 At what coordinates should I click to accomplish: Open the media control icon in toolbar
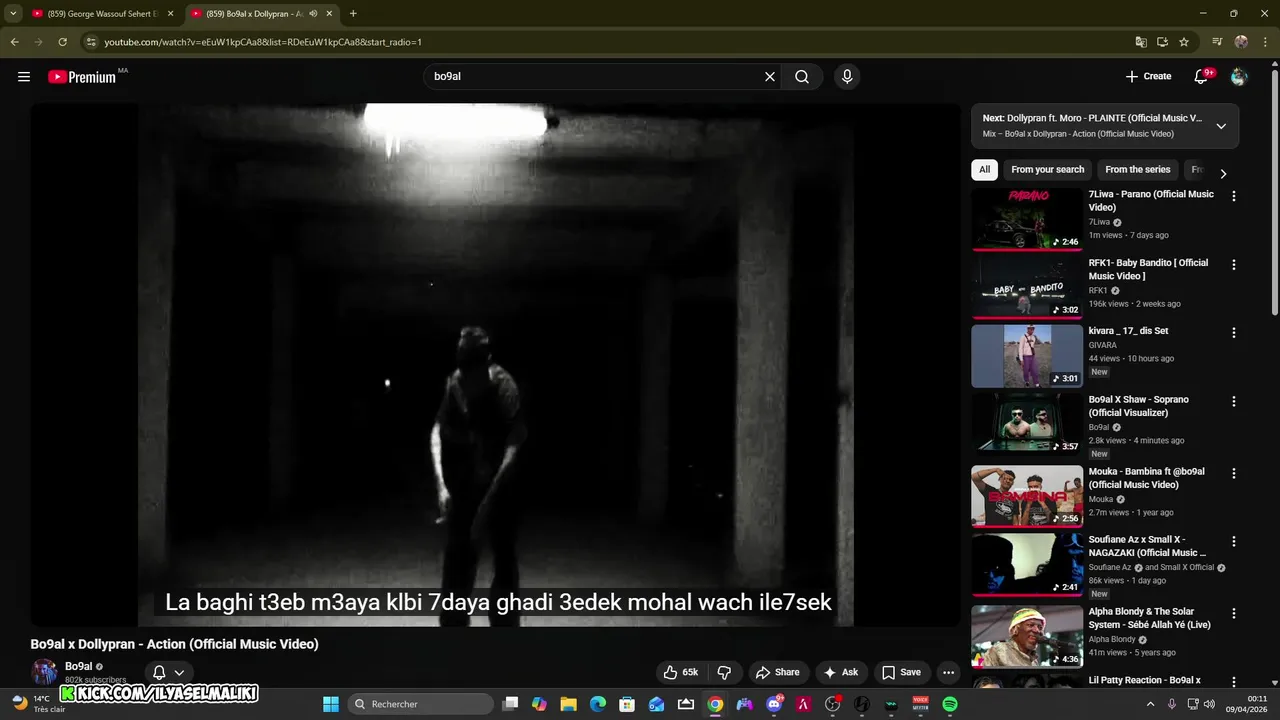pyautogui.click(x=1217, y=42)
